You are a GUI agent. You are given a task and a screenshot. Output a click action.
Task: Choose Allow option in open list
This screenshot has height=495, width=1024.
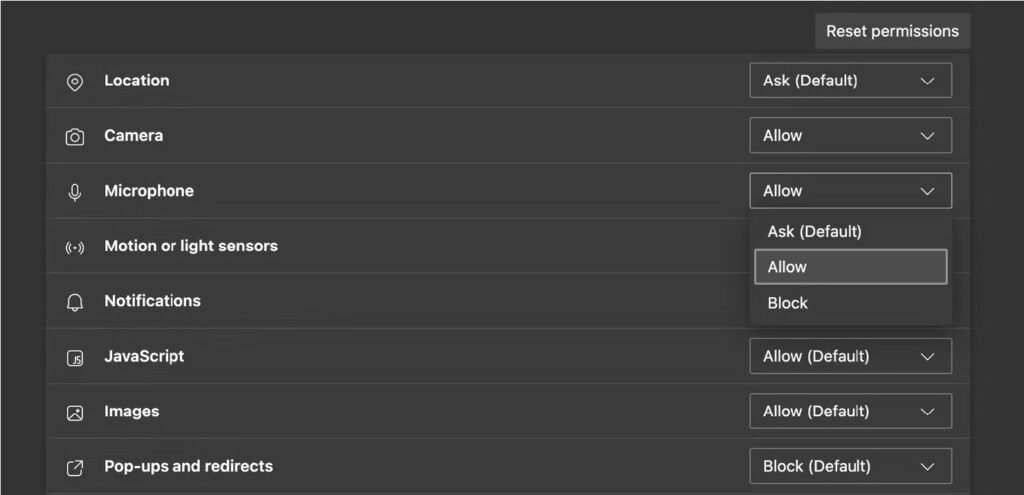(850, 266)
